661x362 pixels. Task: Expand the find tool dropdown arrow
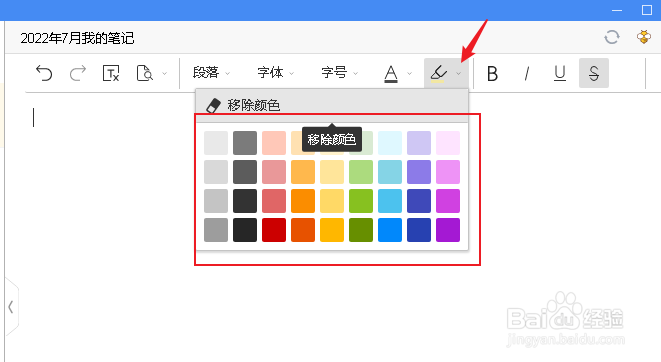(x=164, y=74)
